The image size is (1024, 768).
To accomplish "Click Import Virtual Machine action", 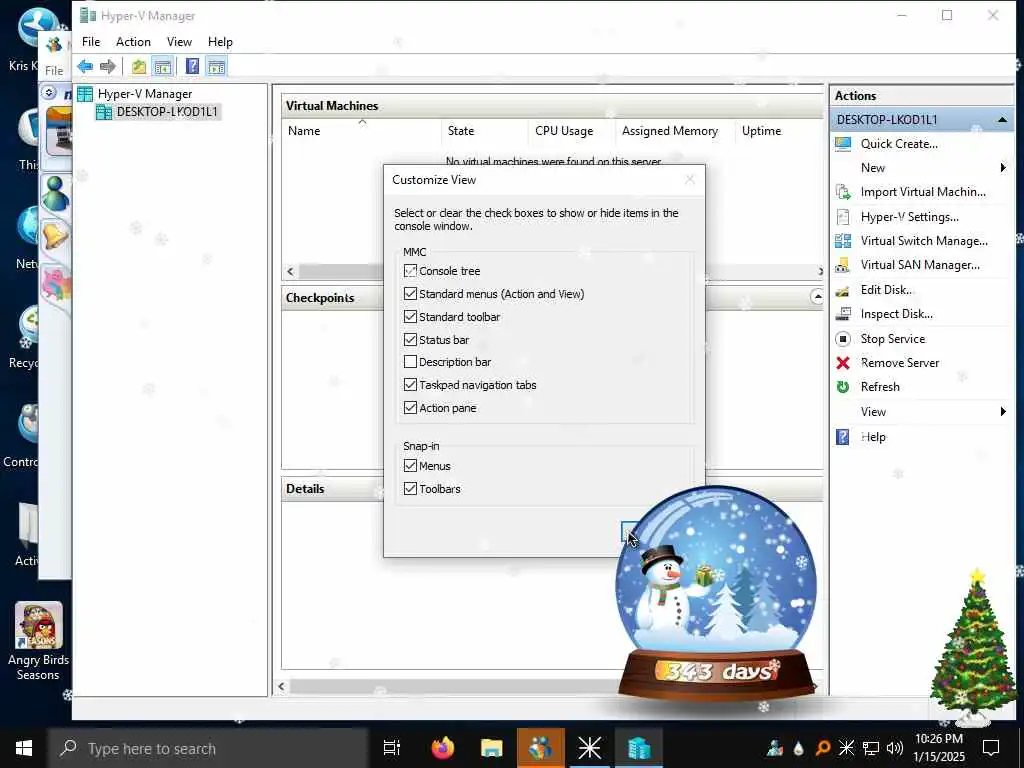I will click(x=923, y=192).
